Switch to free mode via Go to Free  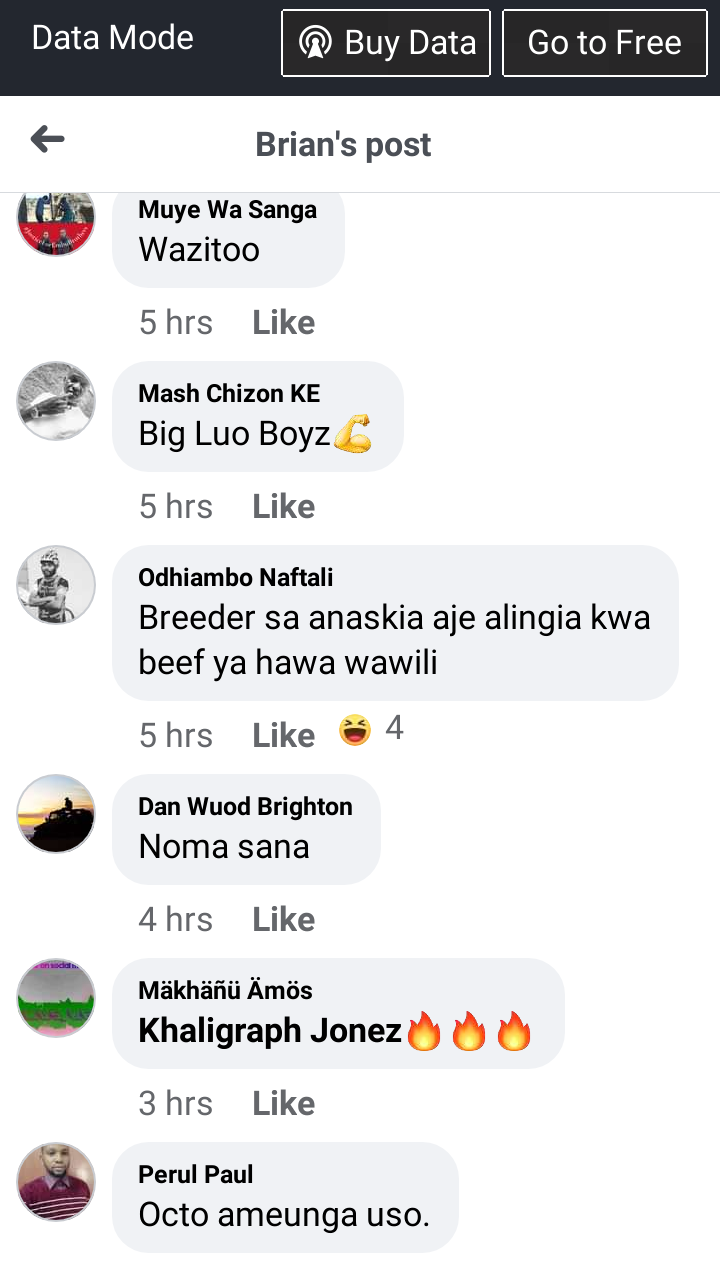604,43
